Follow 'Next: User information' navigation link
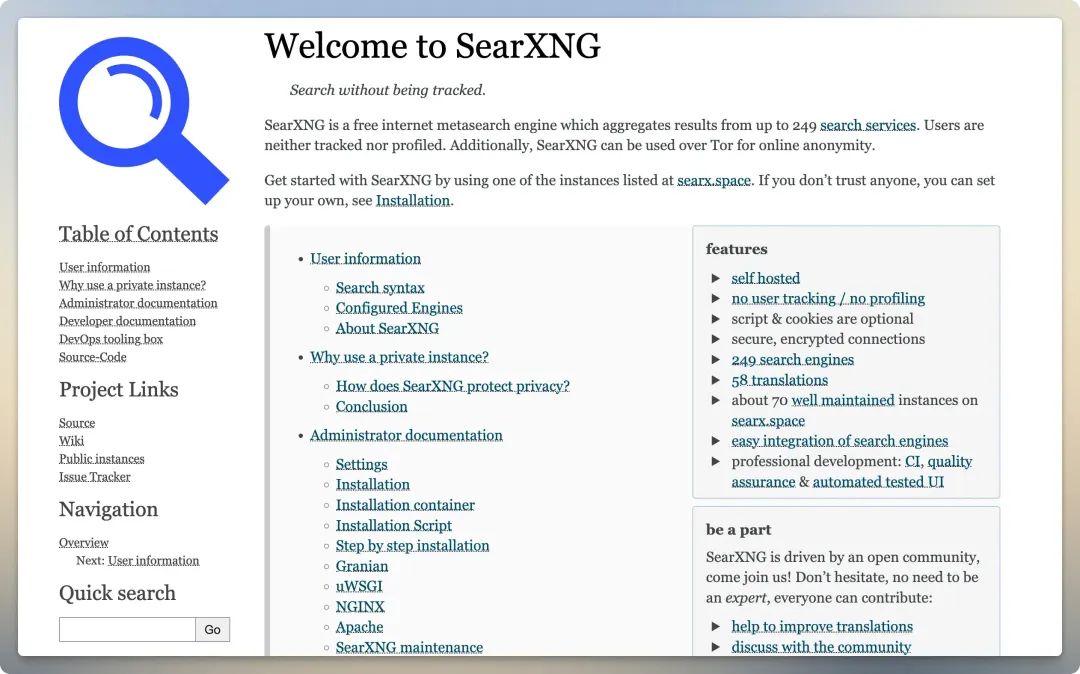 154,560
